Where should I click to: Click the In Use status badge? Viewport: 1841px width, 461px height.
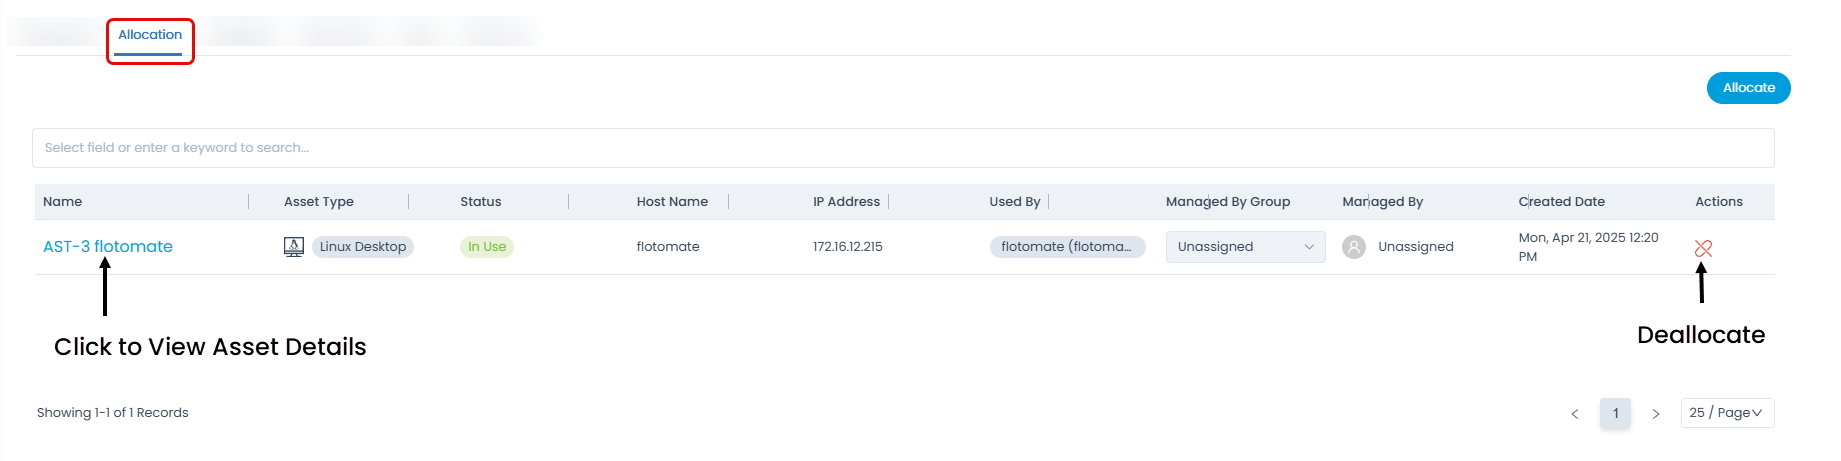(x=487, y=247)
